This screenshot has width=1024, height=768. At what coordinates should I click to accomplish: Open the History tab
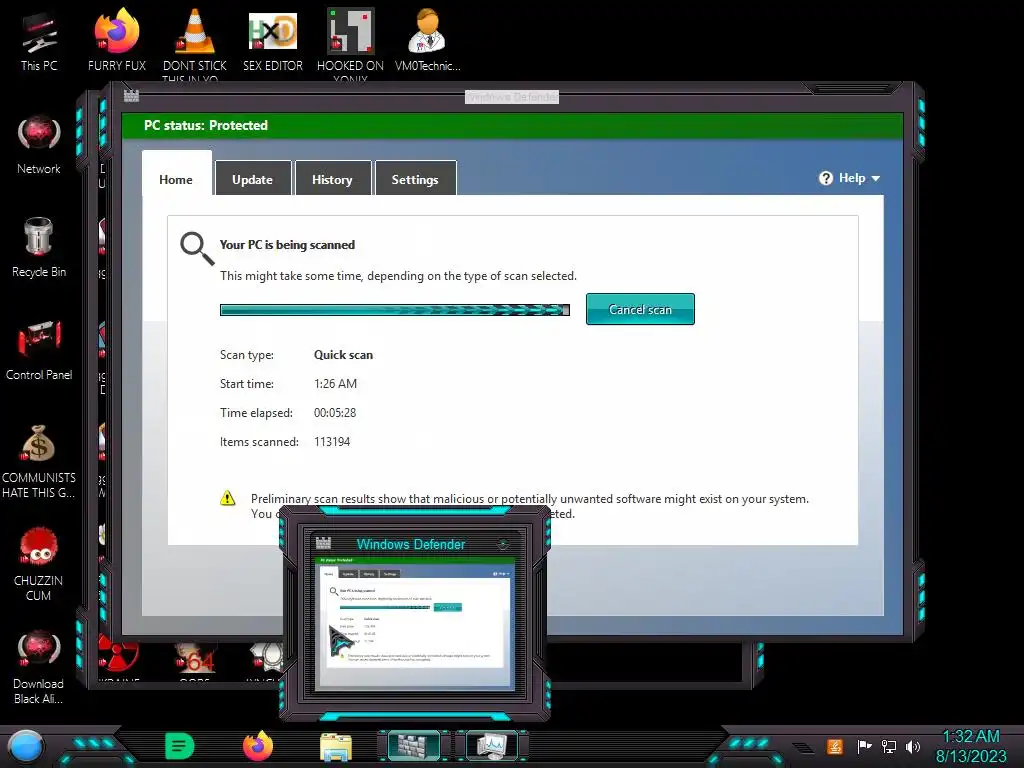click(332, 178)
